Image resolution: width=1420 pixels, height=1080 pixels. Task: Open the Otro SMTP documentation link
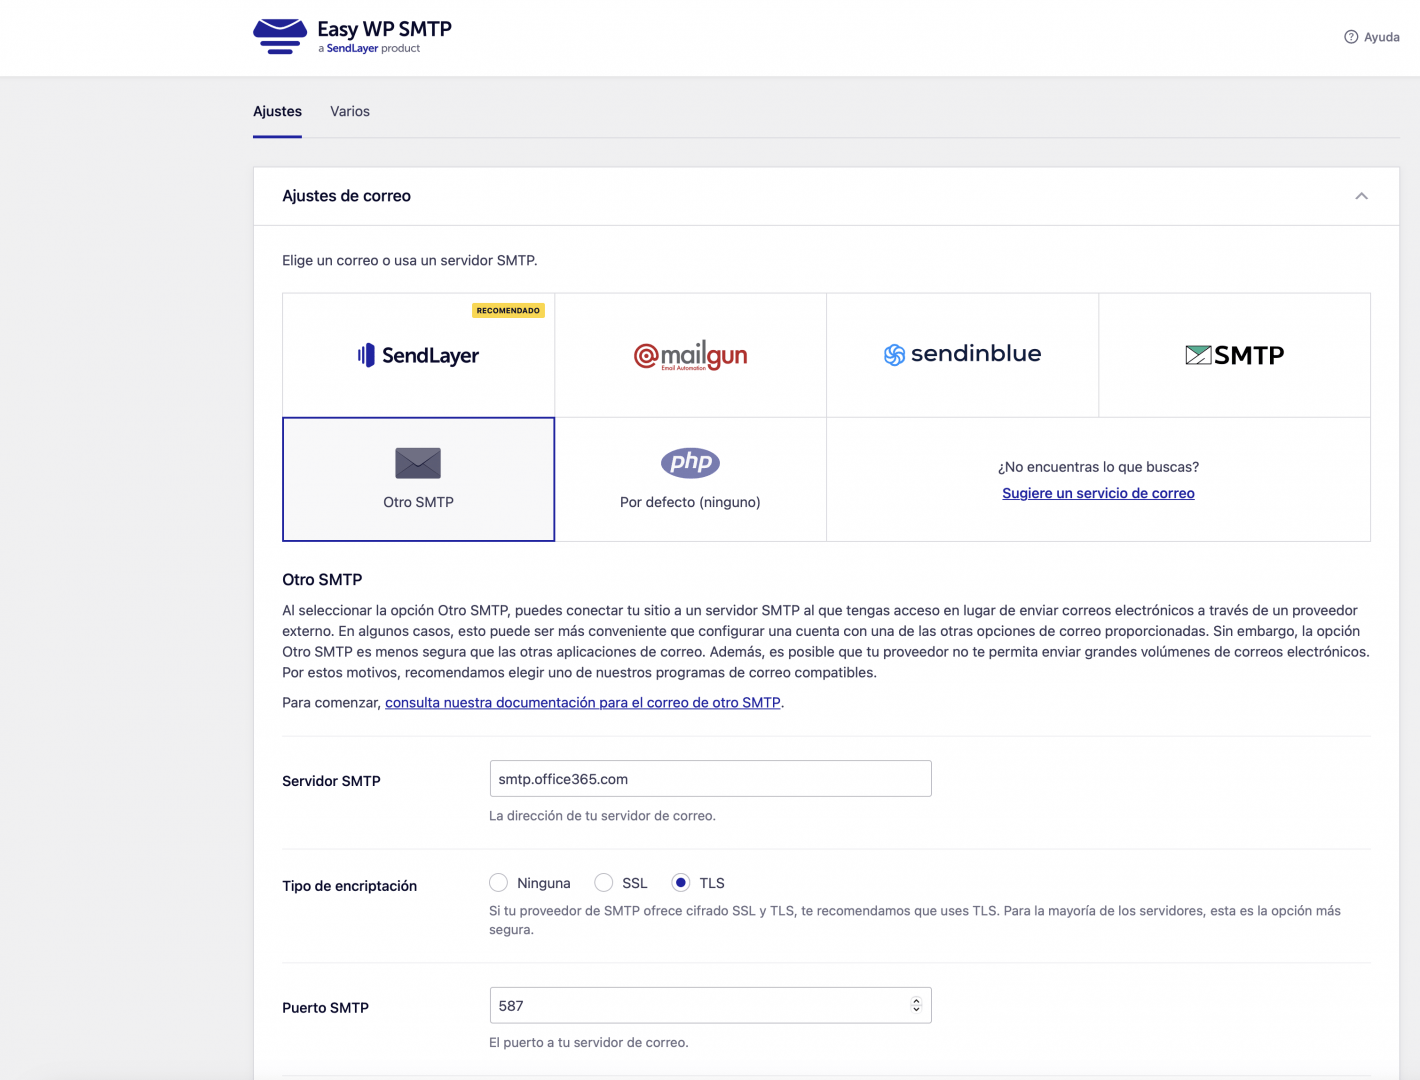point(582,703)
